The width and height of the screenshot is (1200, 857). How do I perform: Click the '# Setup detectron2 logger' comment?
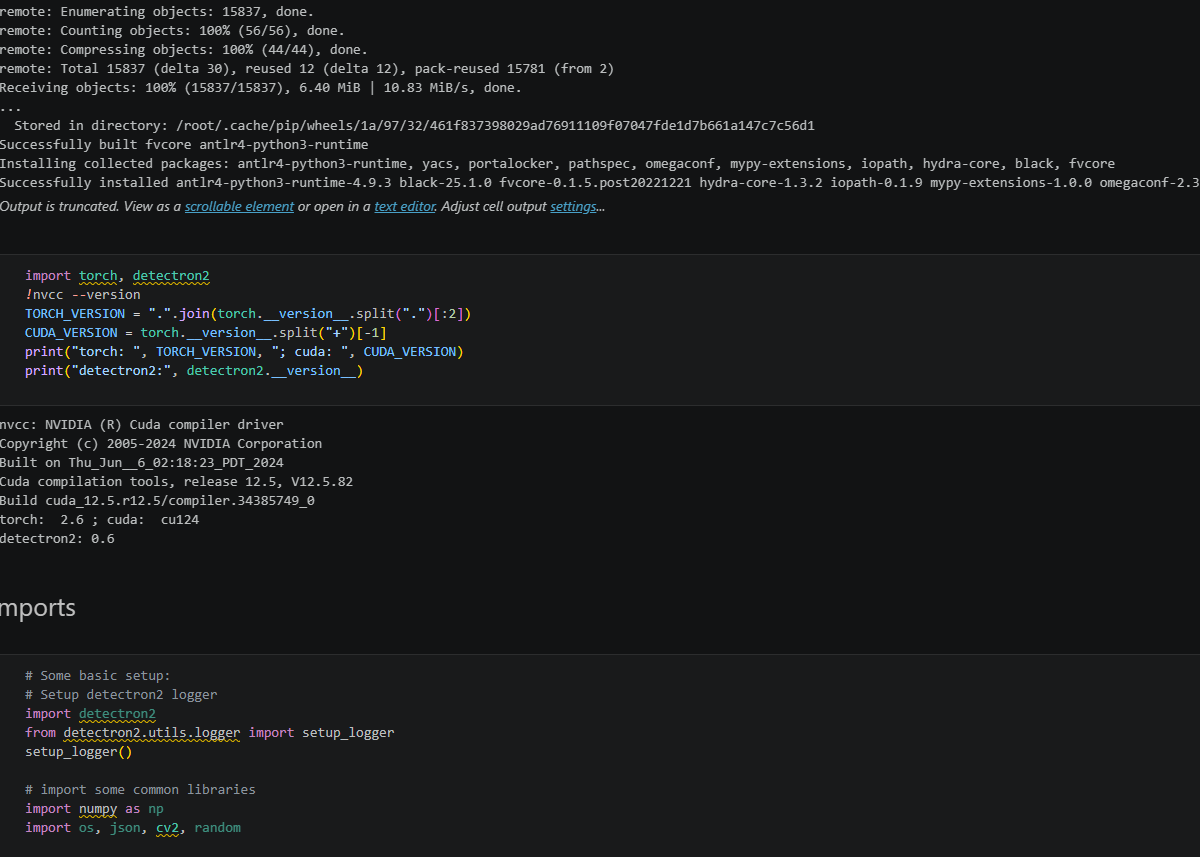(121, 694)
